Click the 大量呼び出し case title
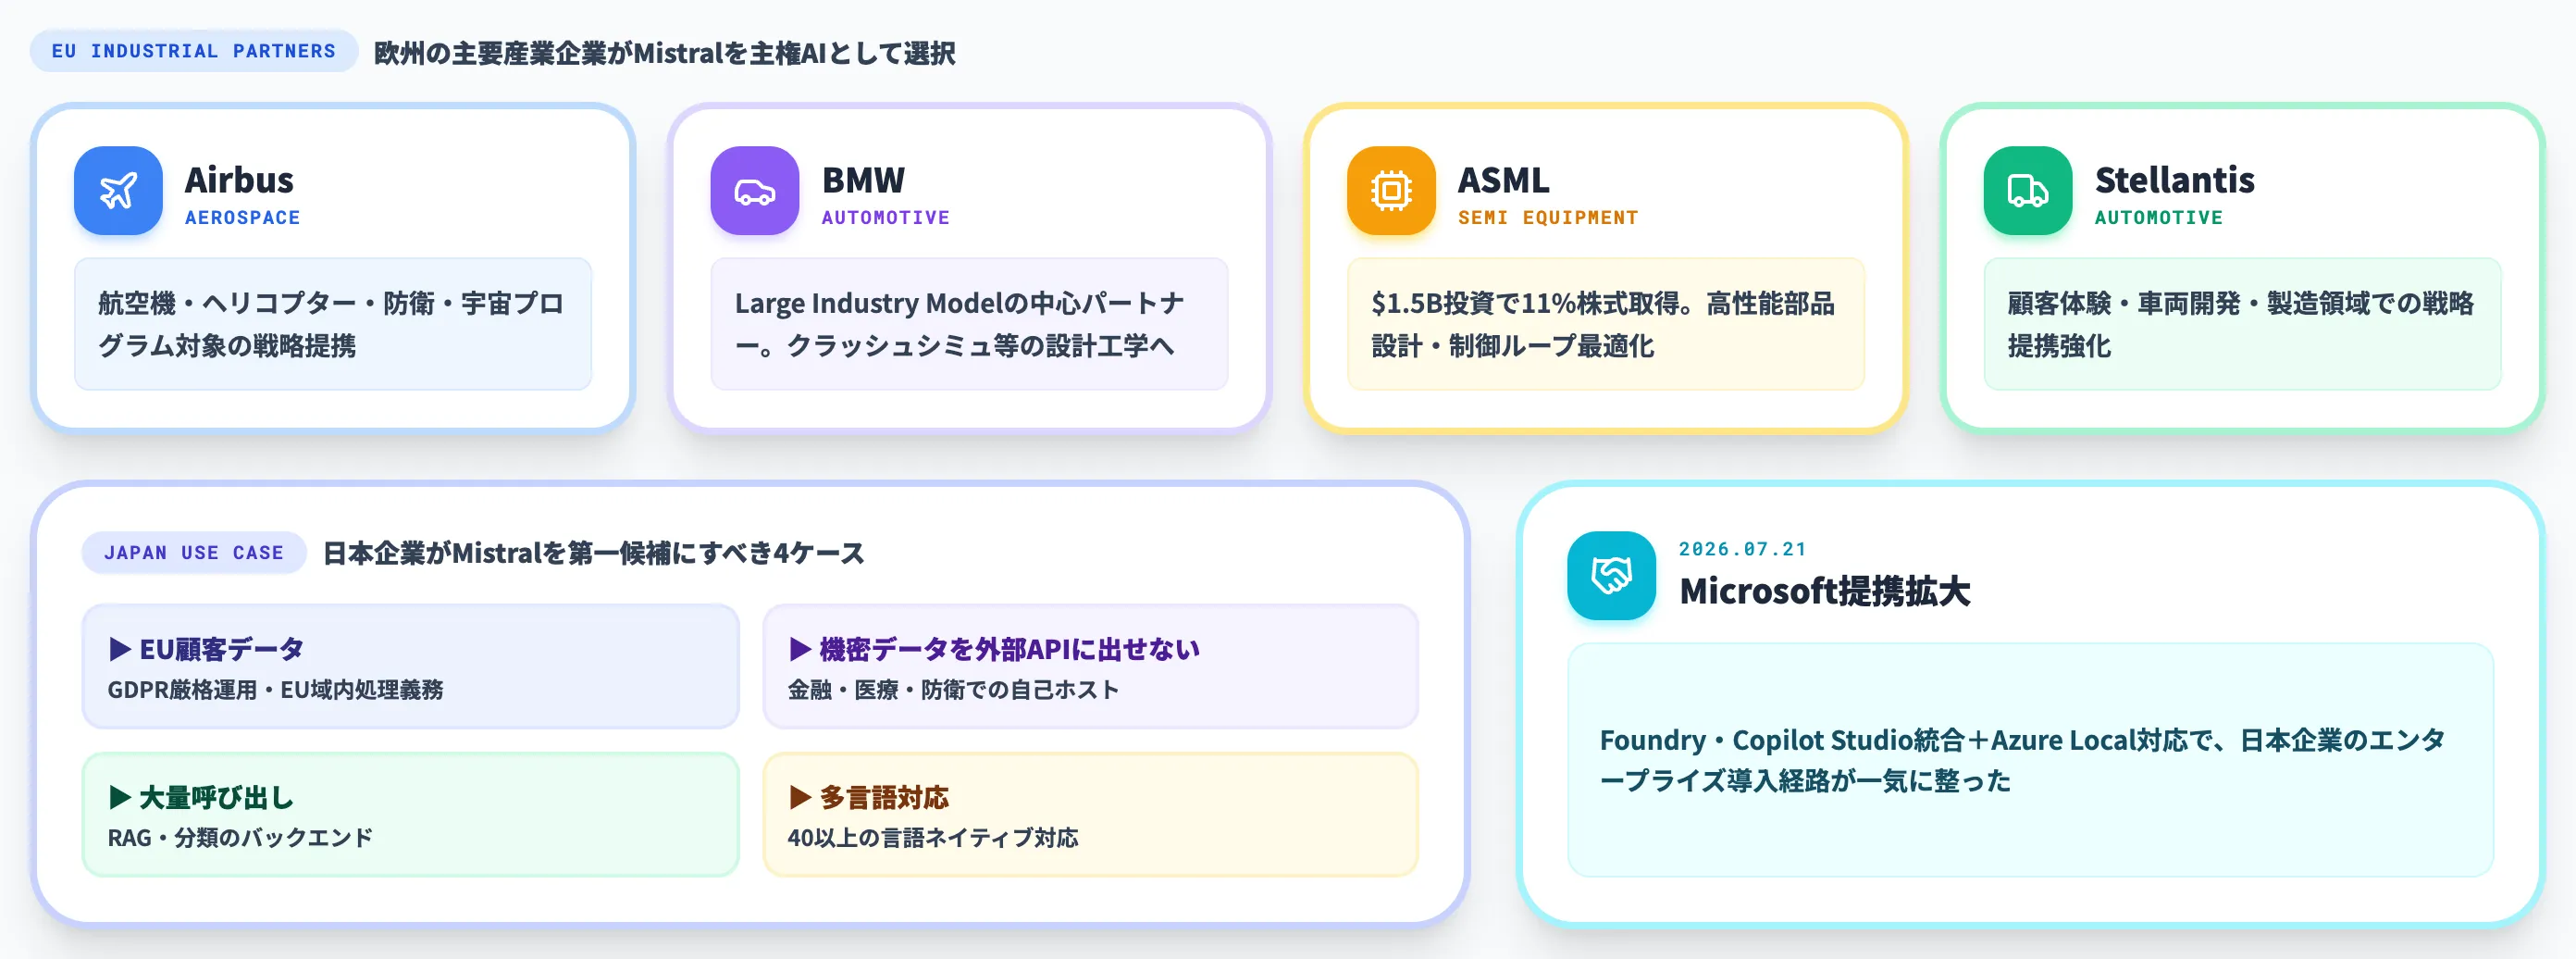 tap(217, 797)
